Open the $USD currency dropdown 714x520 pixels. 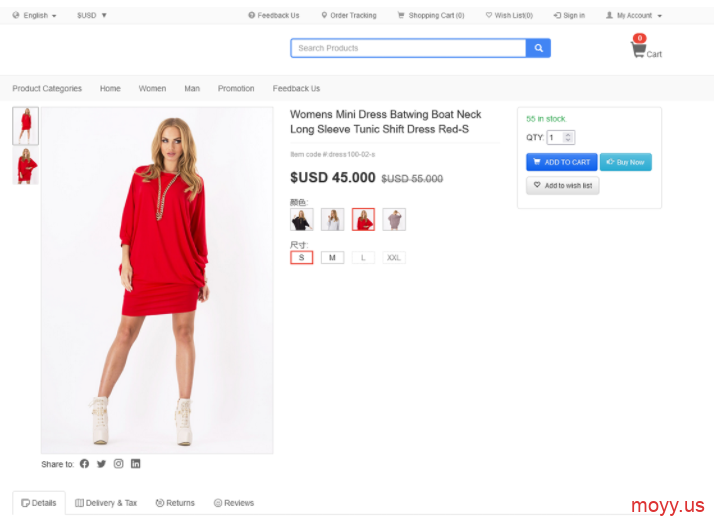click(92, 15)
